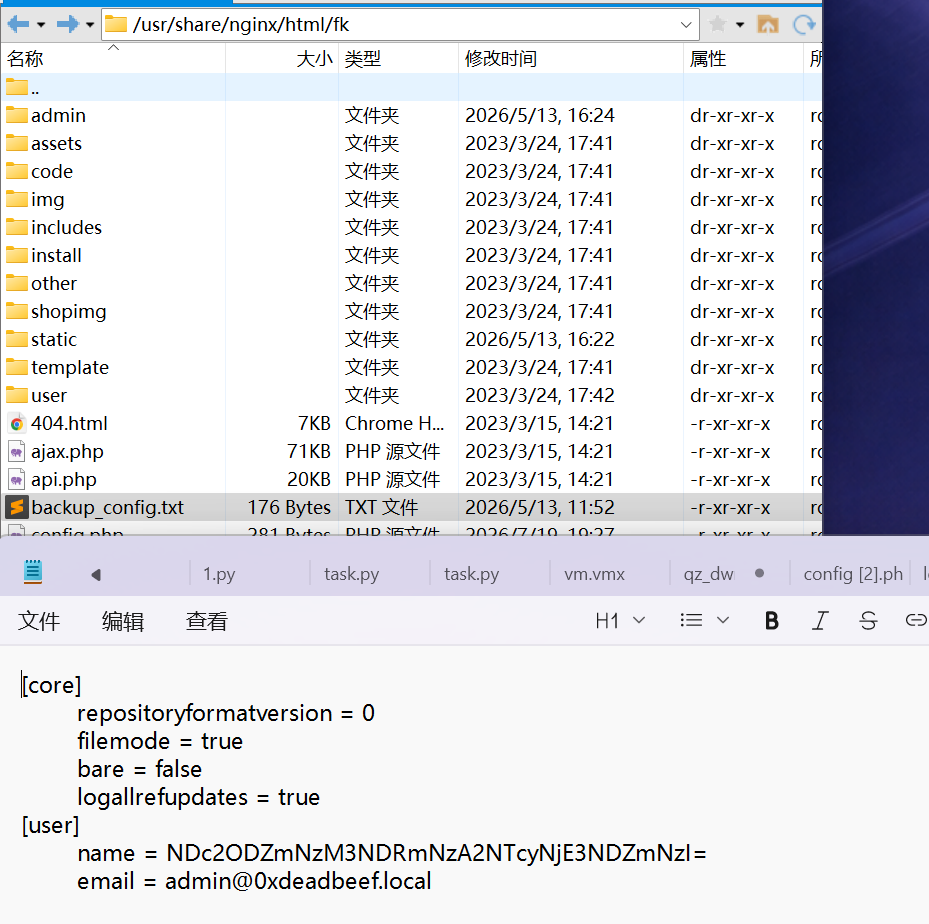The image size is (929, 924).
Task: Switch to the qz_dw tab
Action: [709, 574]
